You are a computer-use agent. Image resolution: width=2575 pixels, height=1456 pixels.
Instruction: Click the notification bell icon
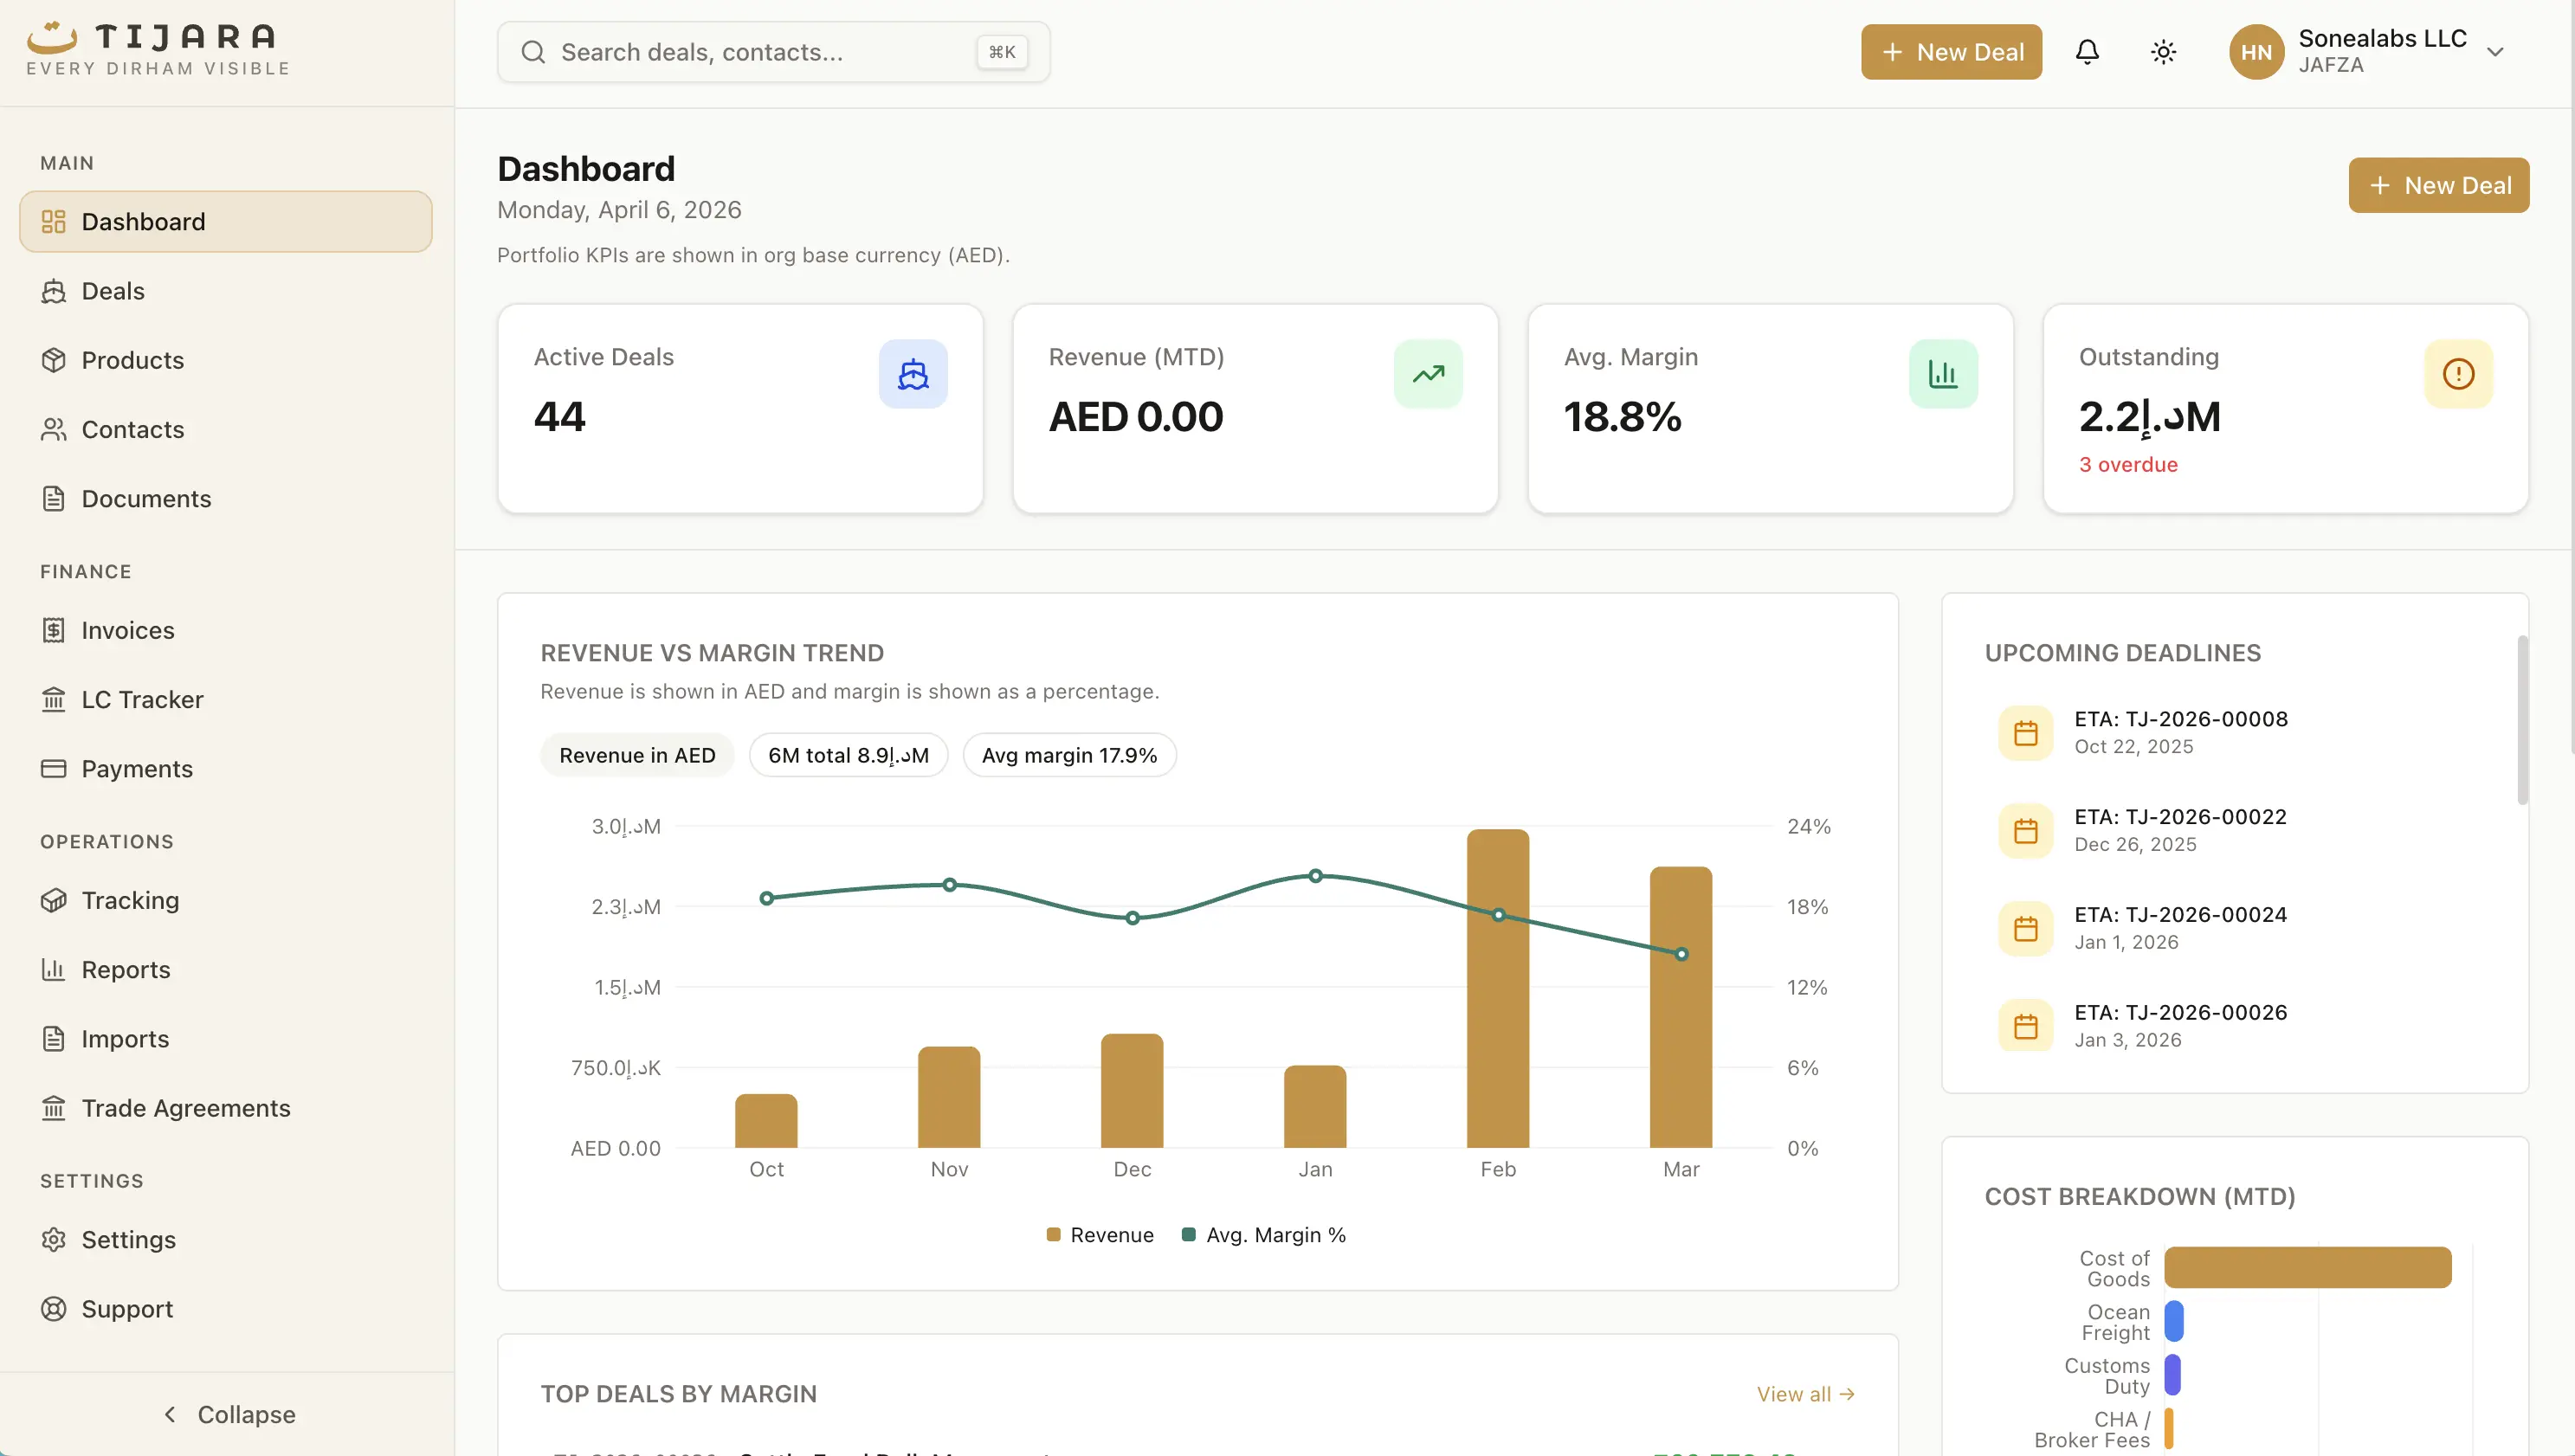(x=2088, y=51)
